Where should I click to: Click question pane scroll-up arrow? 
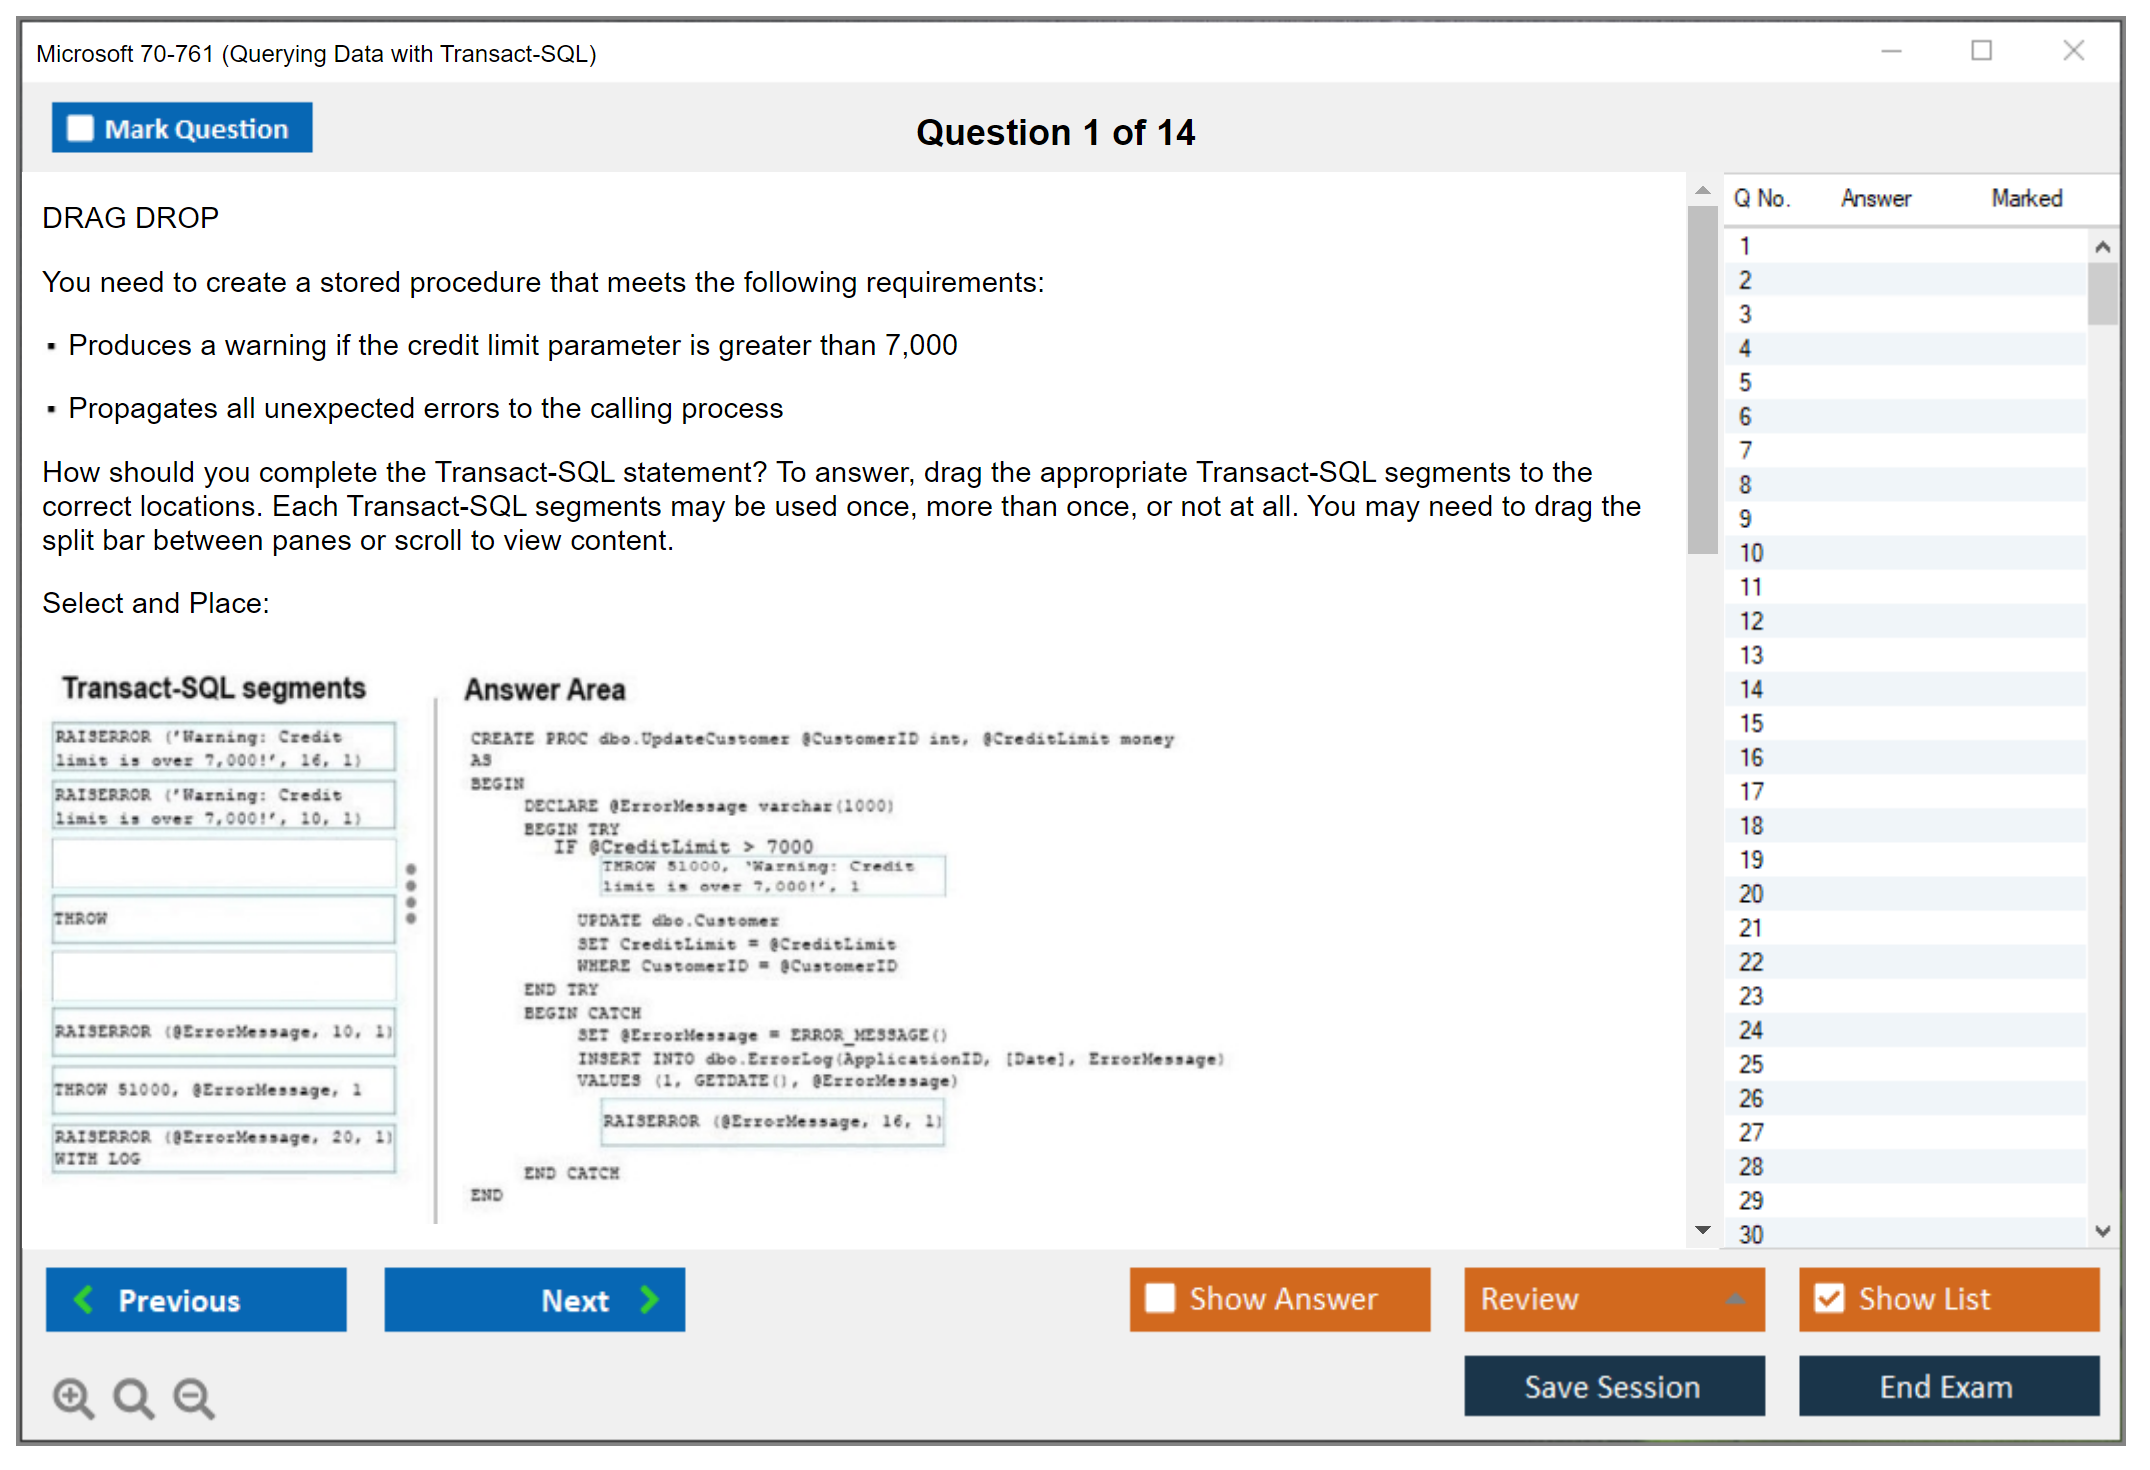tap(1702, 190)
